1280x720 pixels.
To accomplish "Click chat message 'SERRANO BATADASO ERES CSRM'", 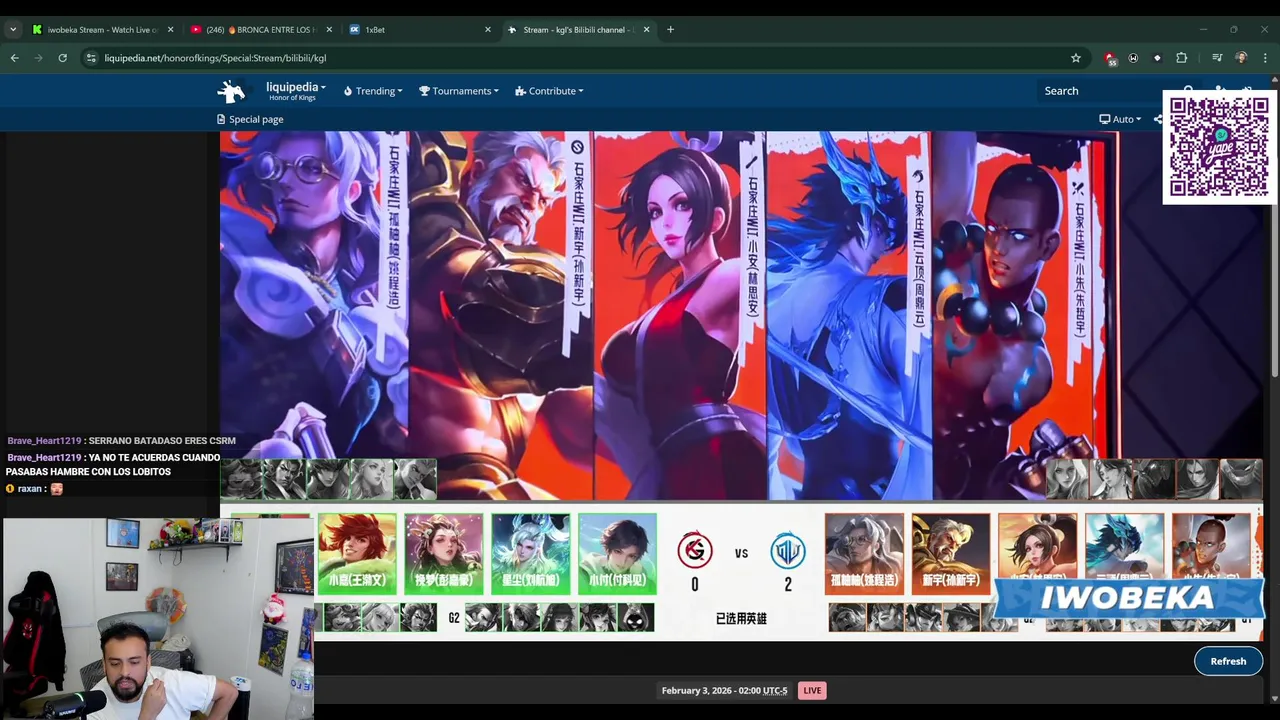I will point(162,441).
